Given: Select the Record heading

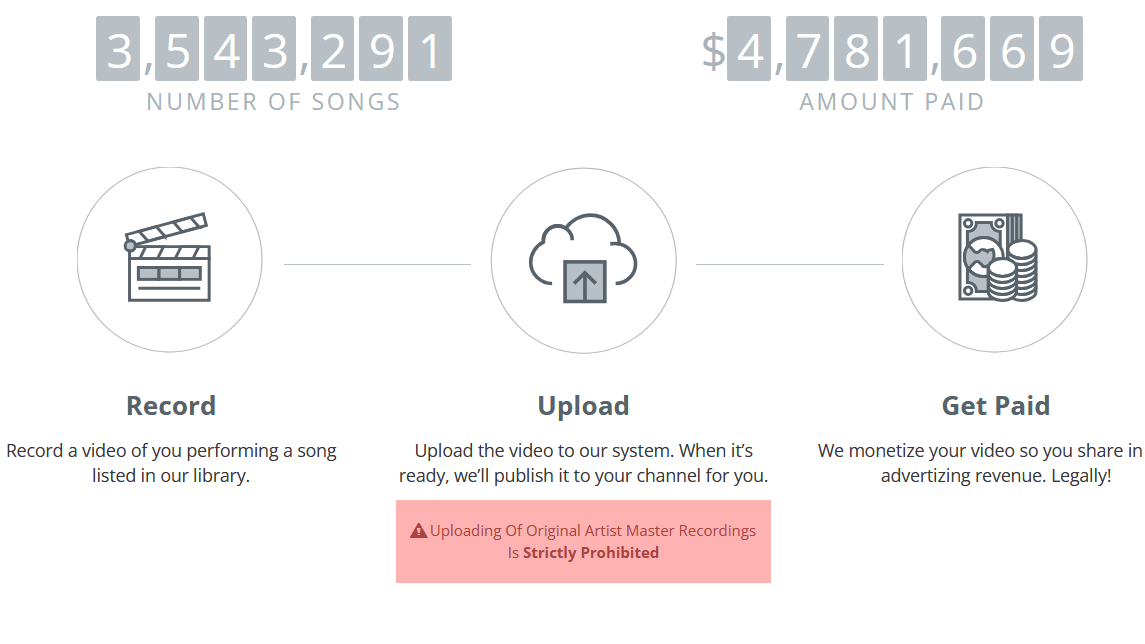Looking at the screenshot, I should (171, 405).
